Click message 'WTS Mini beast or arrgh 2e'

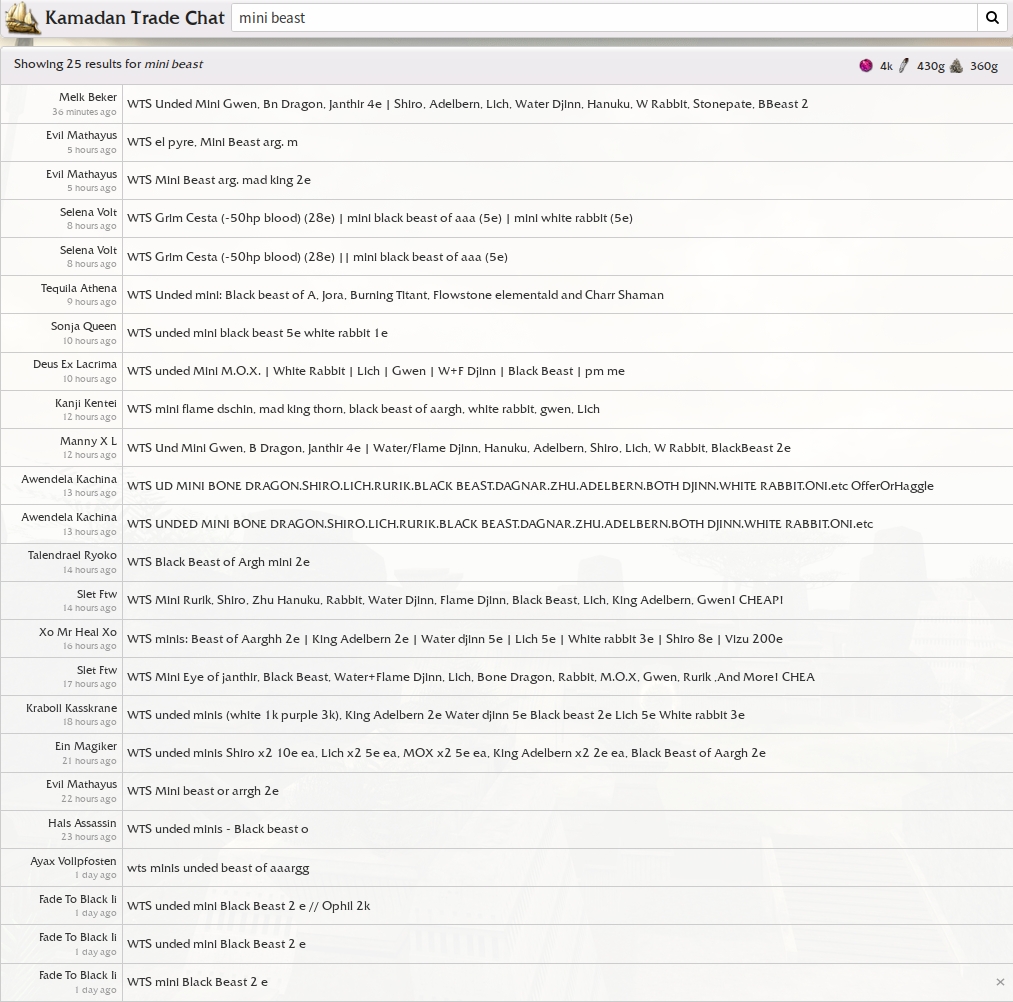[x=203, y=791]
